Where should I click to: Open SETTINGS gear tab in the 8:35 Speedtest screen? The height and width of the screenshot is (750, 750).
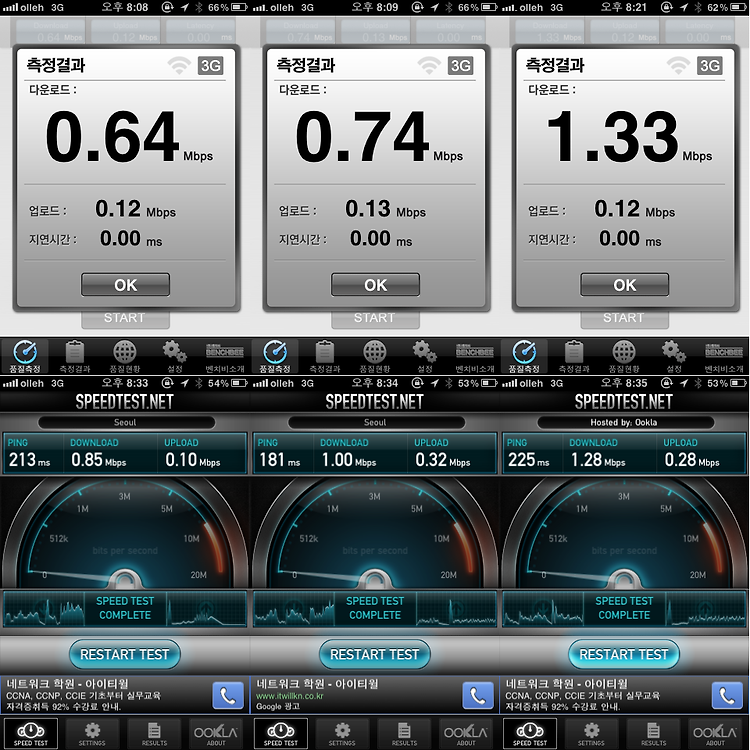(x=591, y=733)
